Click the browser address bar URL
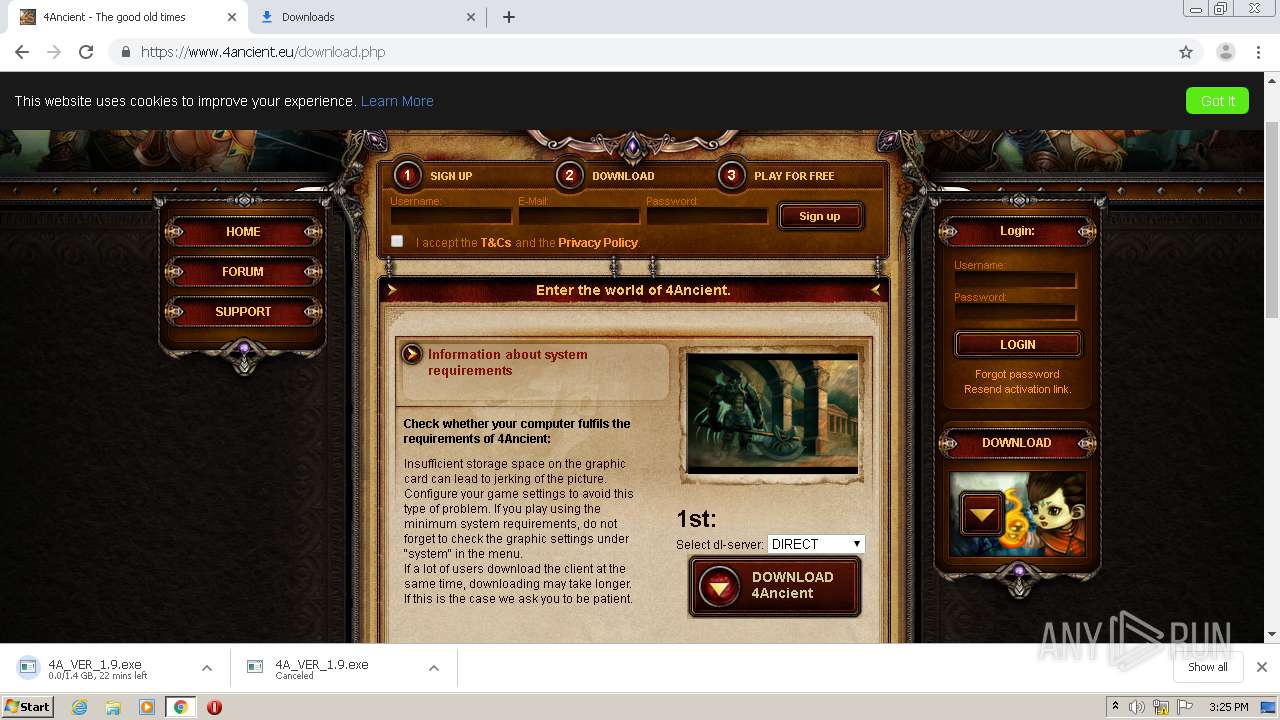 (263, 52)
